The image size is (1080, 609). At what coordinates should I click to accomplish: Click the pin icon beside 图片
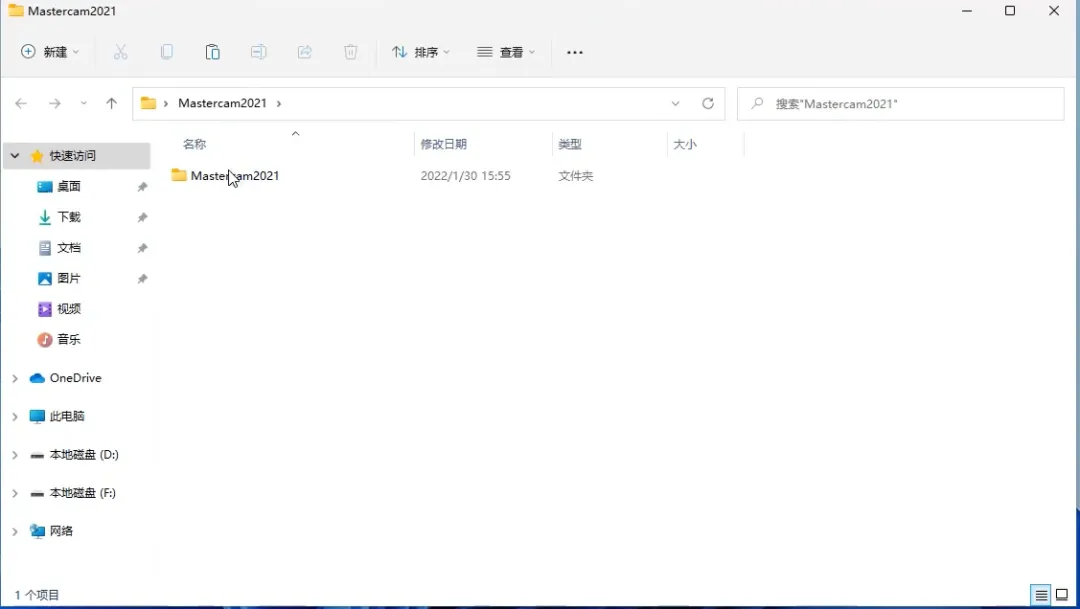(142, 278)
